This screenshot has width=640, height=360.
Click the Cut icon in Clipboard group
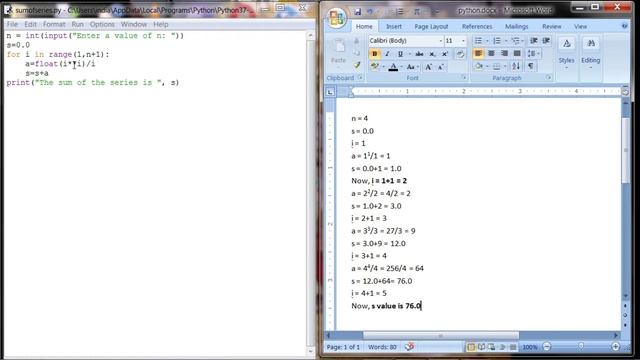coord(357,41)
